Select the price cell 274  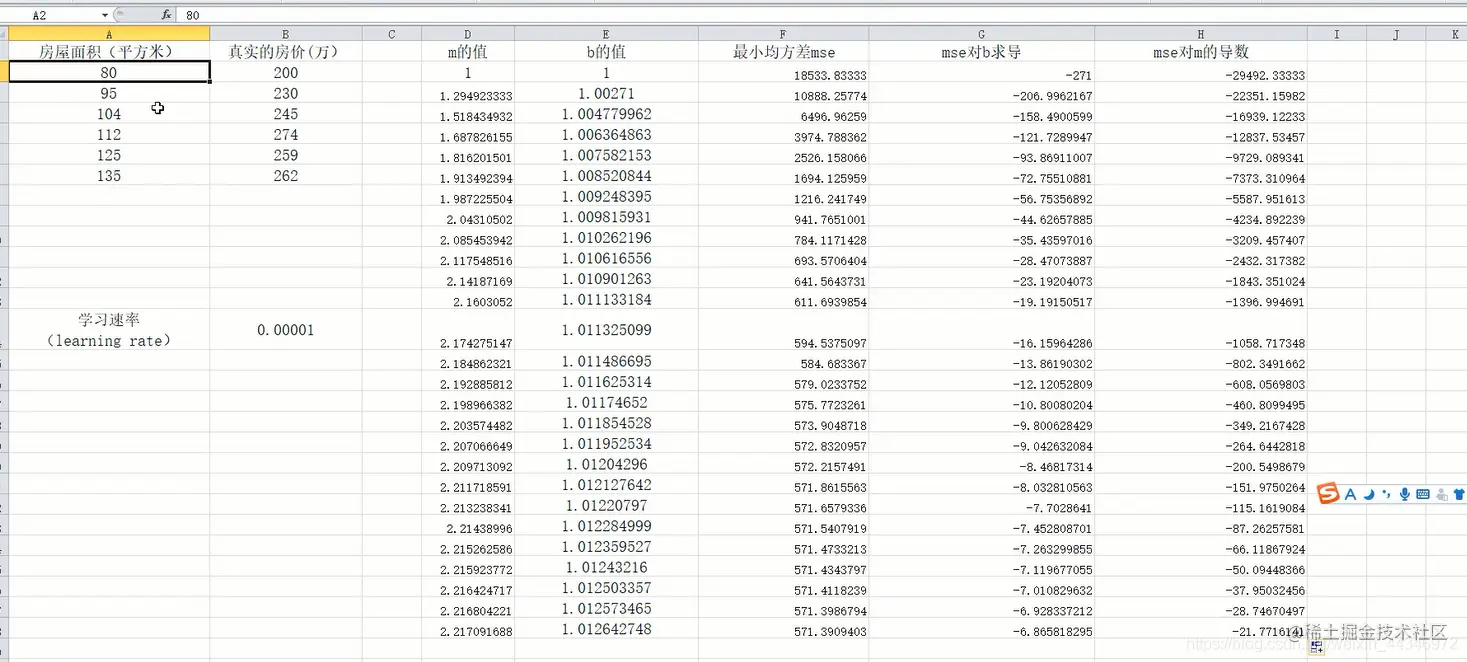[x=286, y=134]
